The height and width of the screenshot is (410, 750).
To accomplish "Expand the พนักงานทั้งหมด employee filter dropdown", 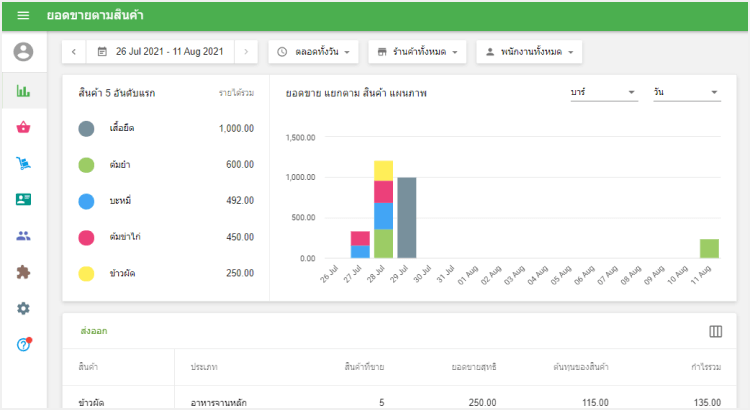I will coord(530,51).
